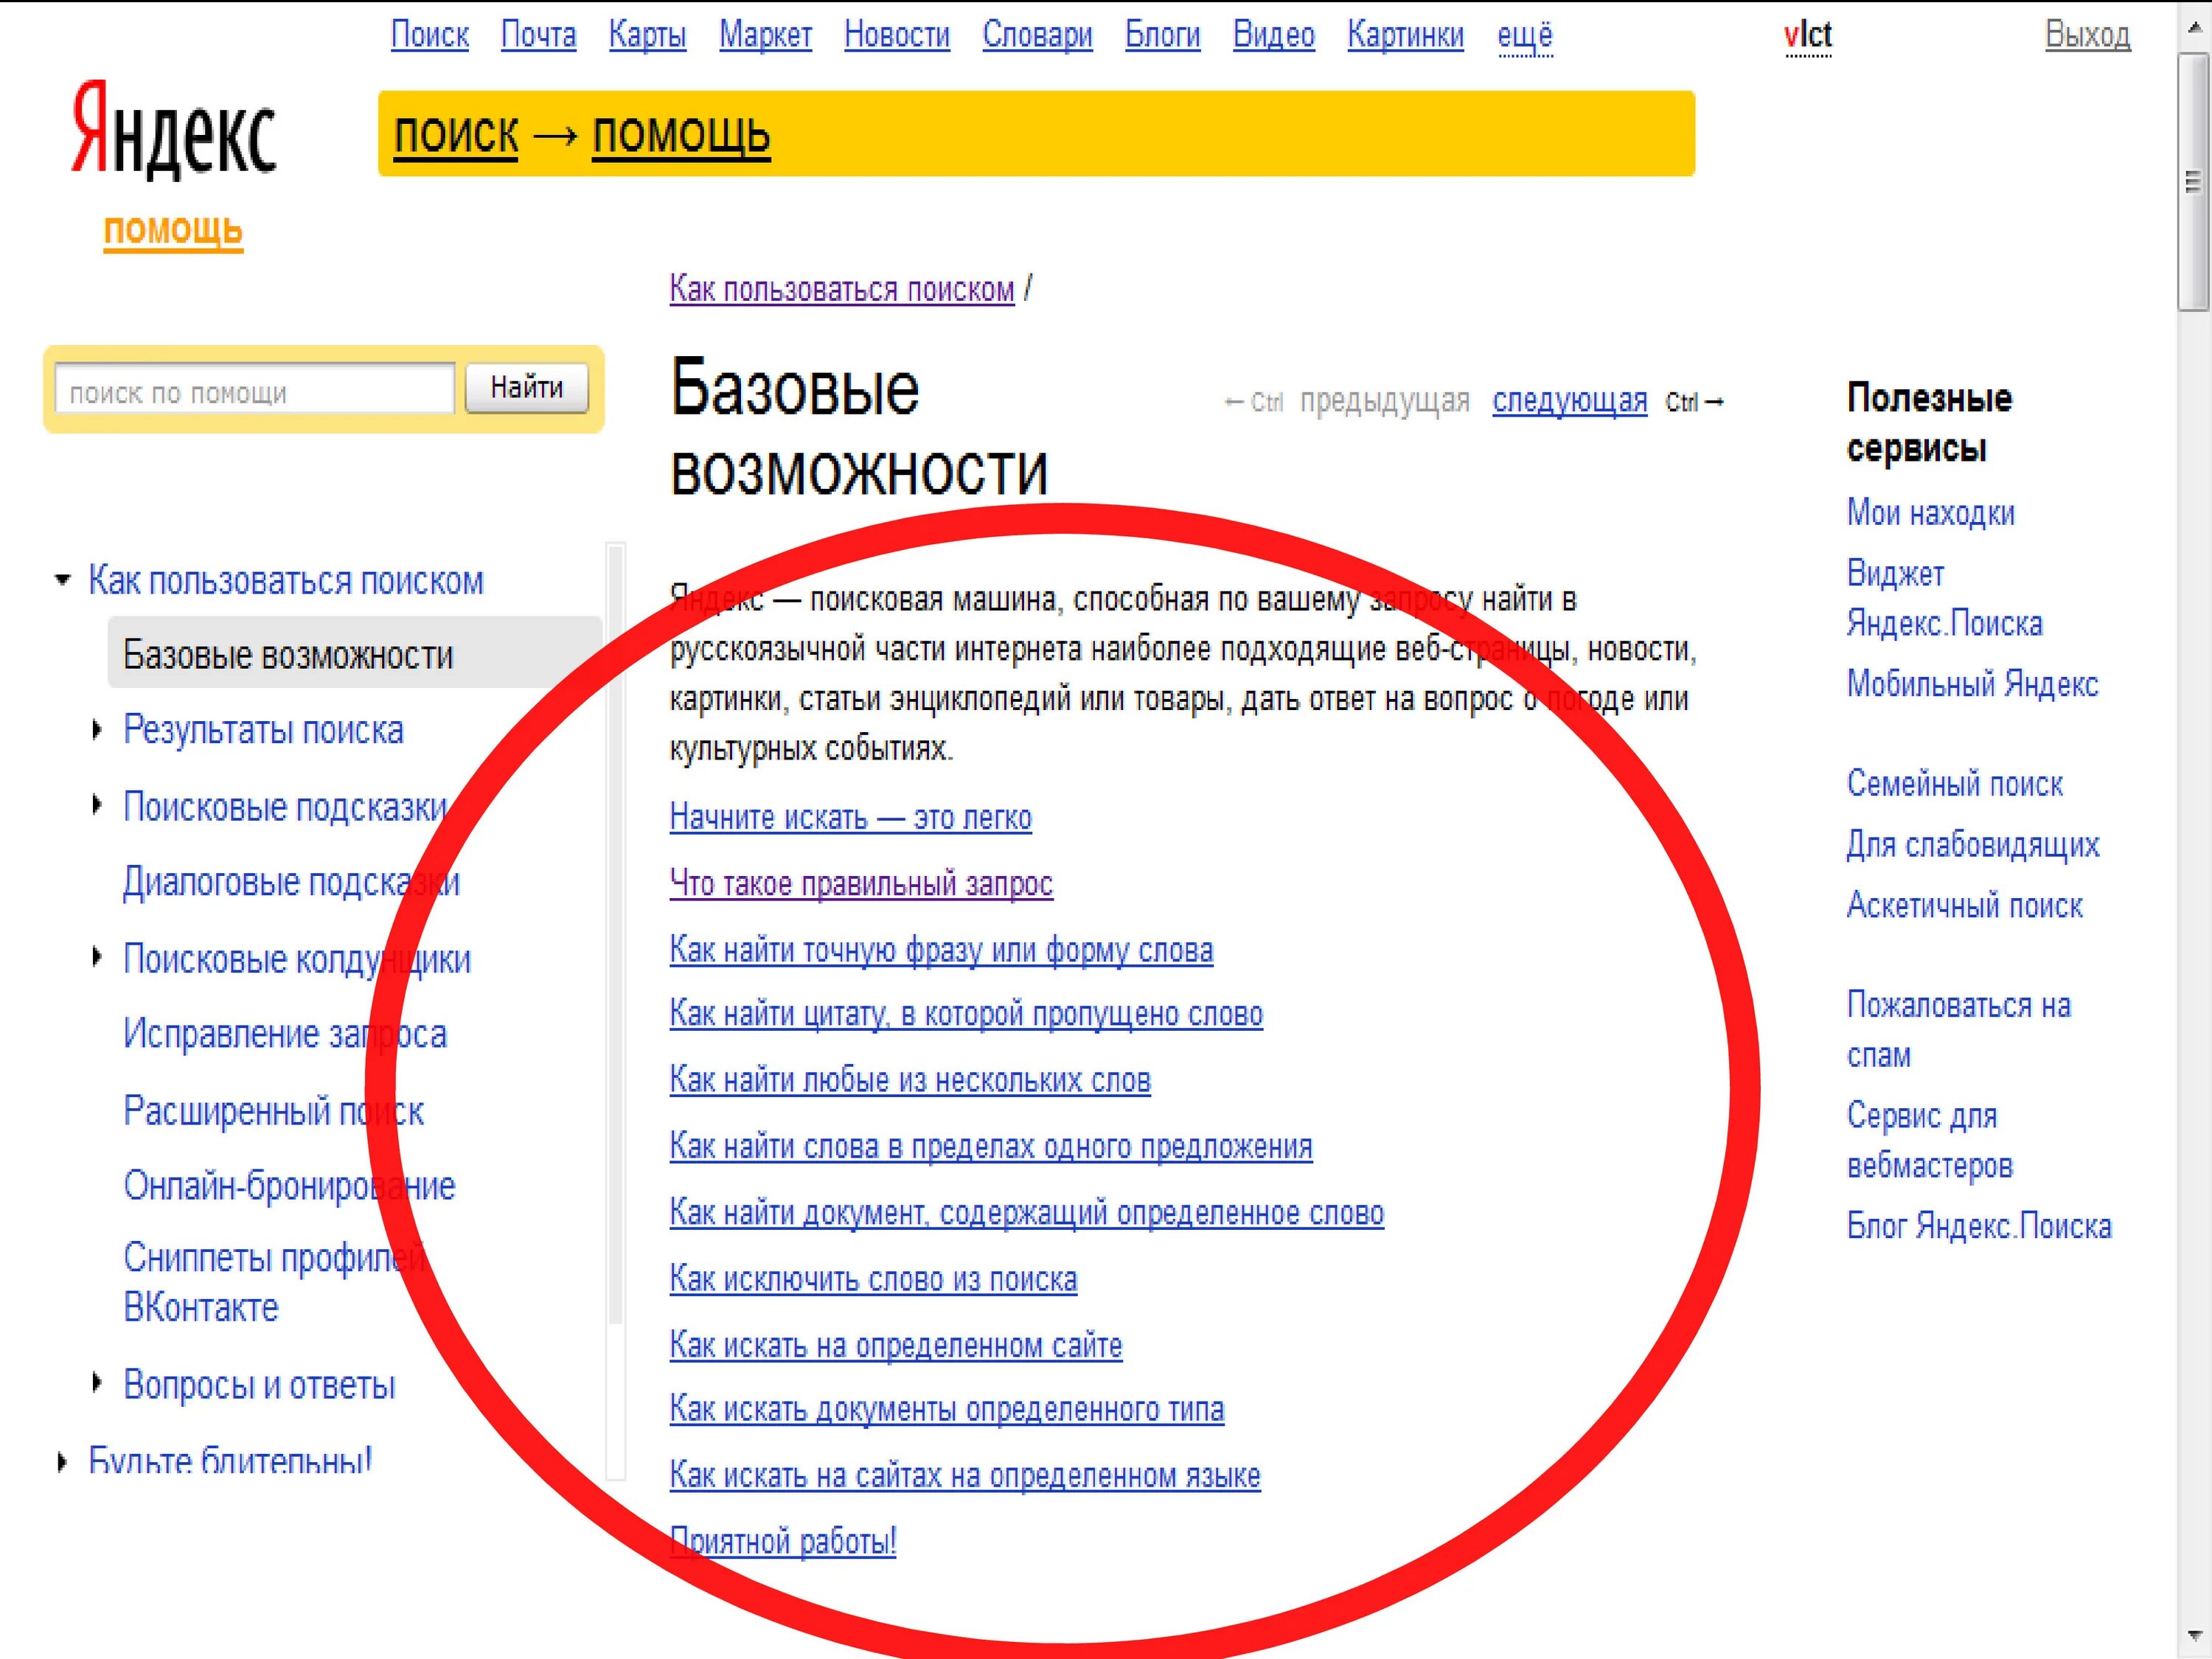Open Как искать документы определенного типа
The image size is (2212, 1659).
(947, 1409)
